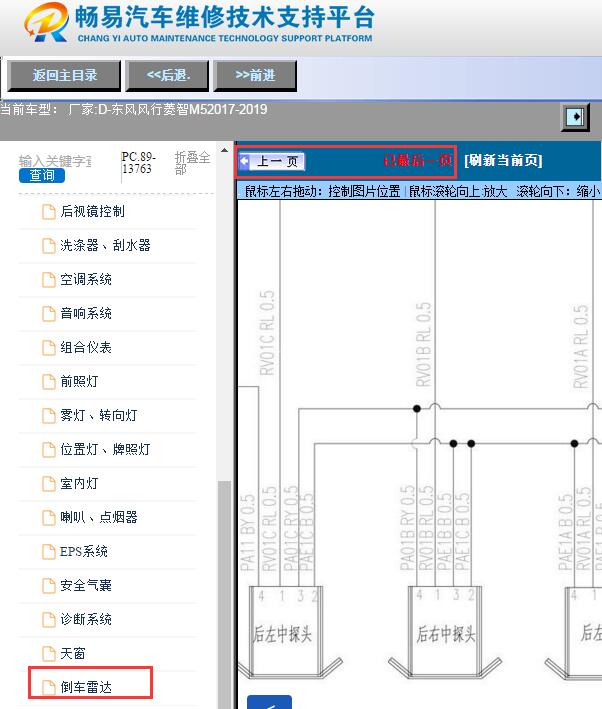Open 洗涤器、刮水器 tree item

pyautogui.click(x=105, y=245)
